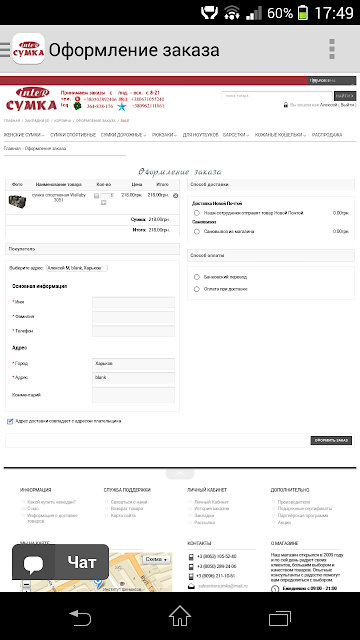
Task: Open the hamburger navigation drawer icon
Action: 5,49
